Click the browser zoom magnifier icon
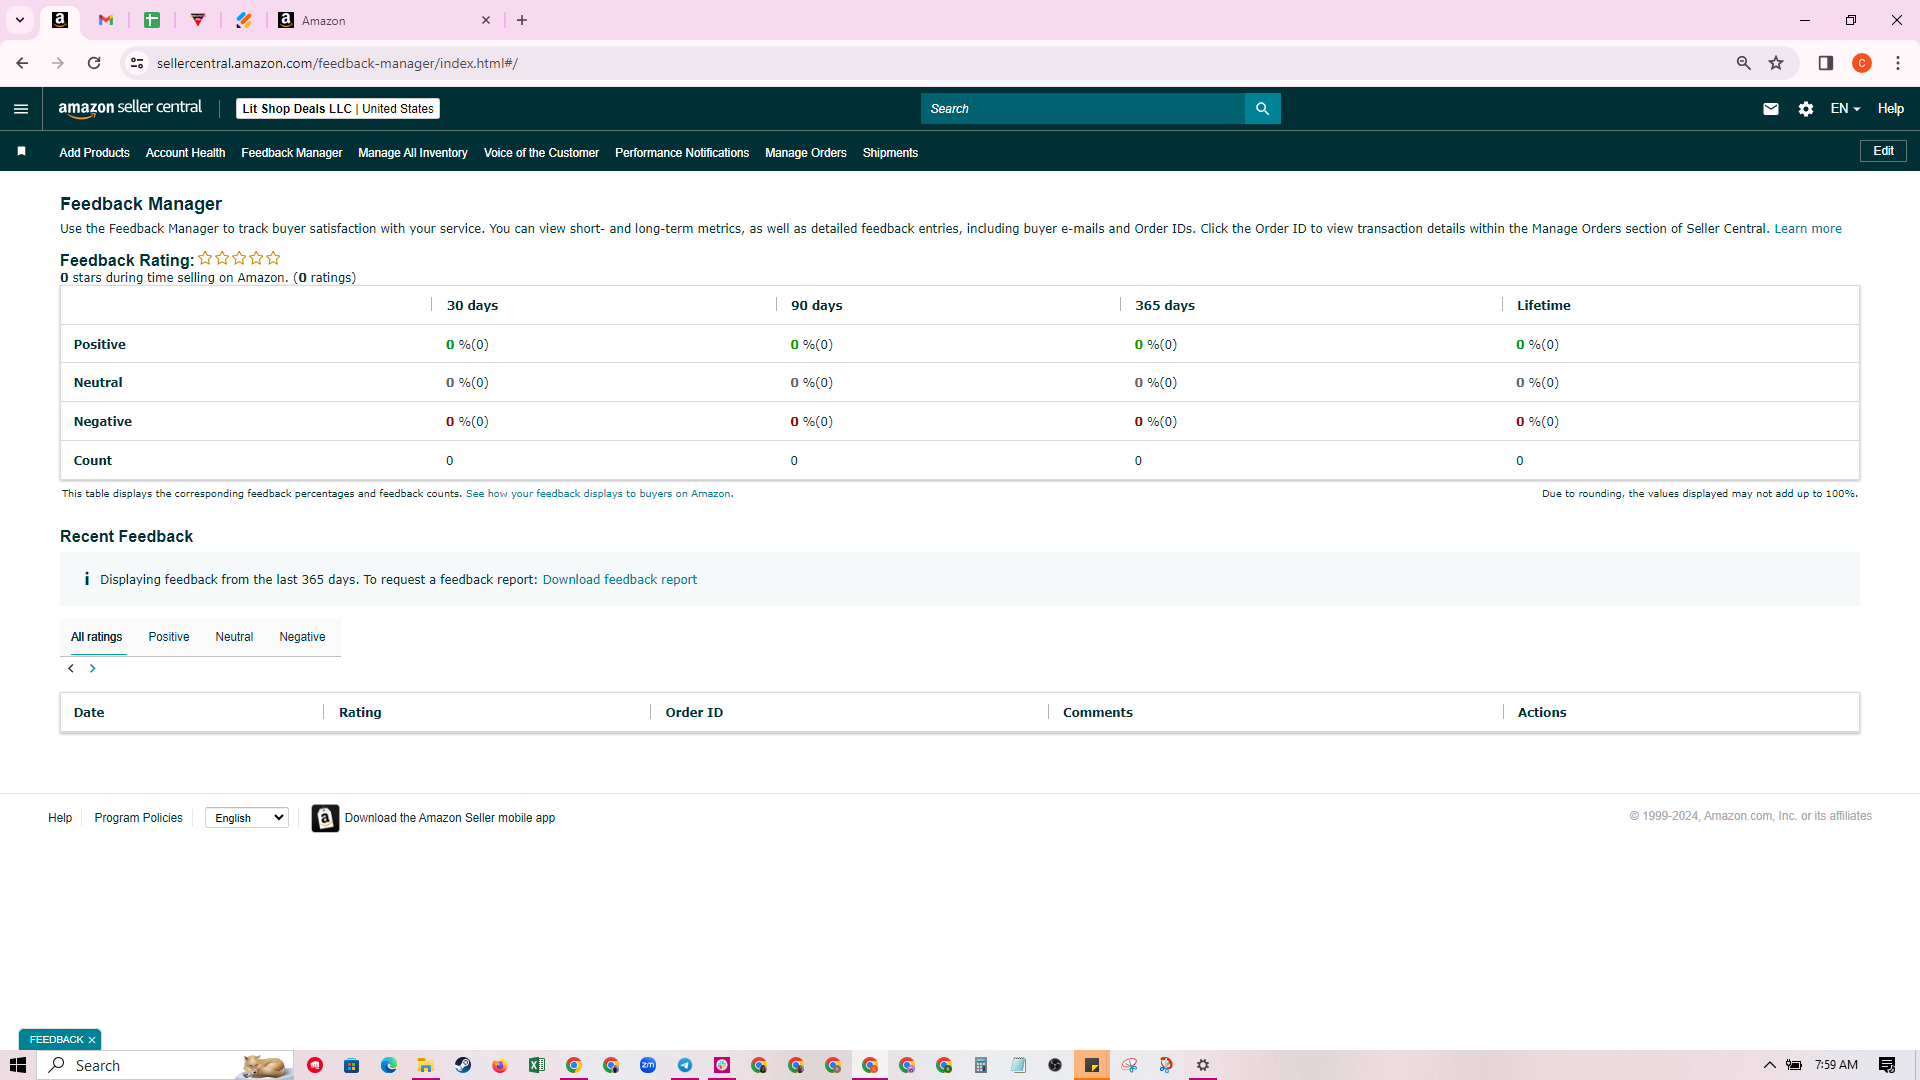The height and width of the screenshot is (1080, 1920). click(1744, 63)
